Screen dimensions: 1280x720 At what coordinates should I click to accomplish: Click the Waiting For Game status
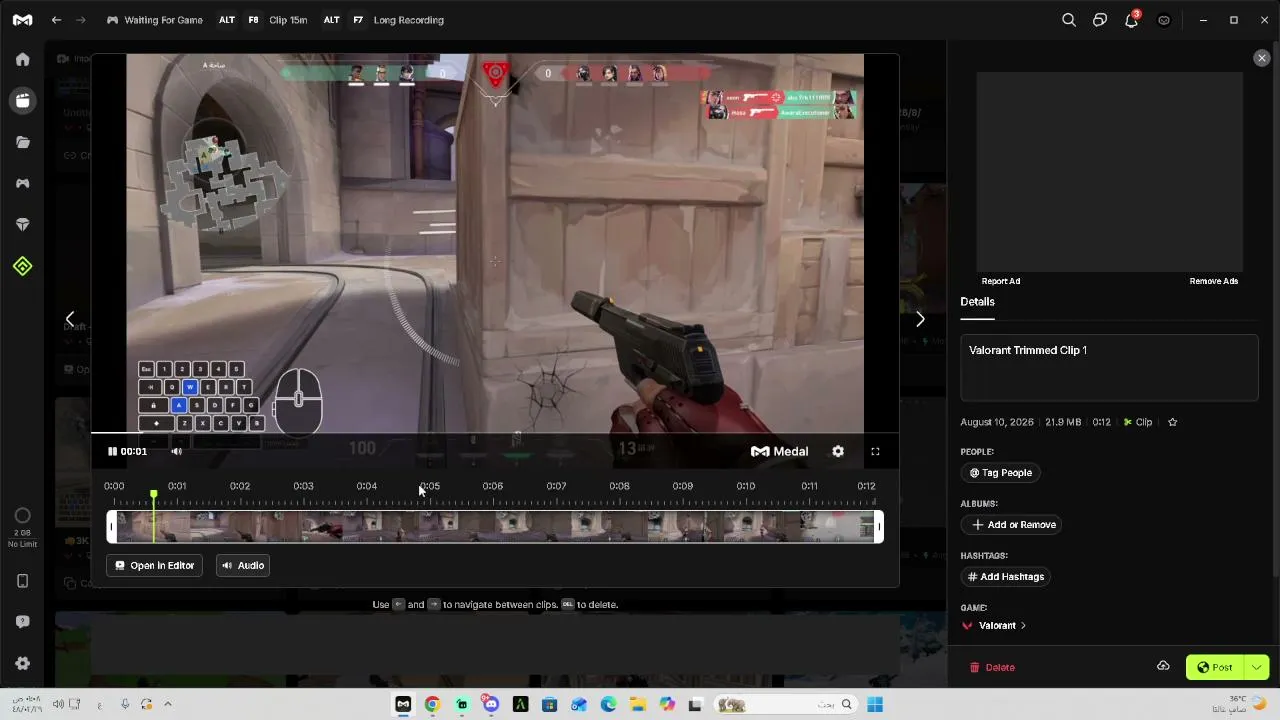point(155,20)
